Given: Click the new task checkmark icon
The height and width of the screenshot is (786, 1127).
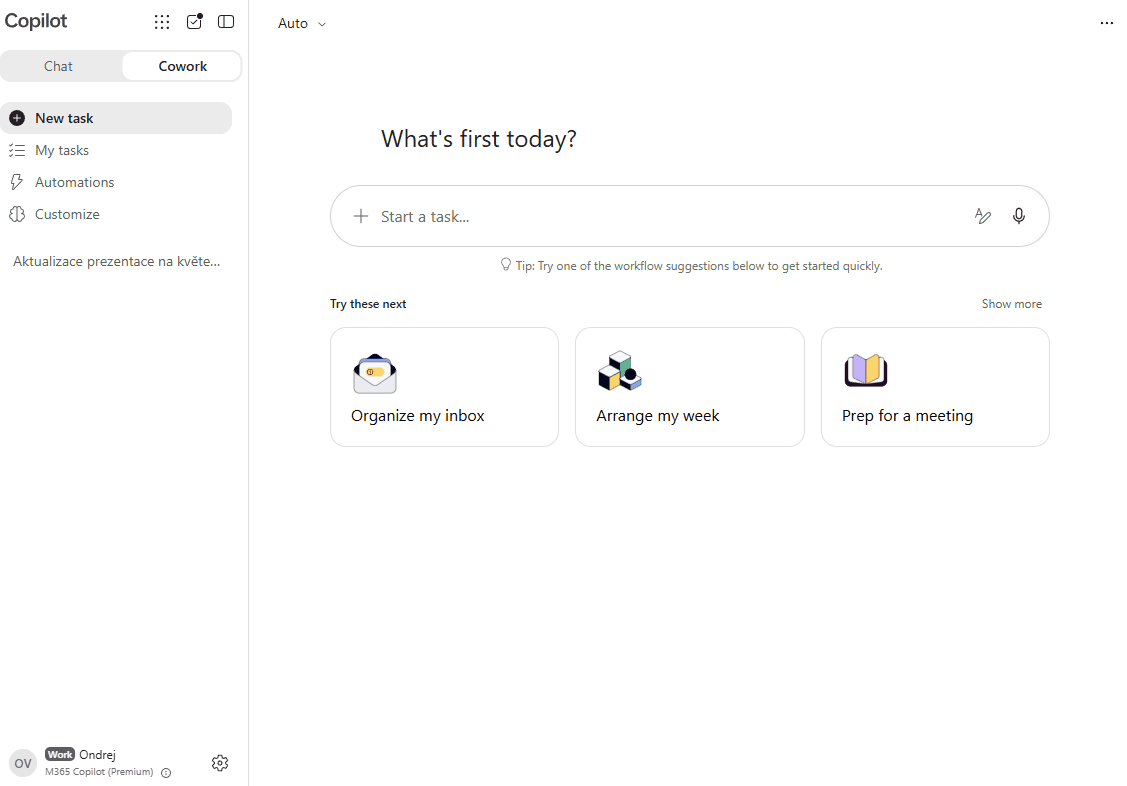Looking at the screenshot, I should pyautogui.click(x=194, y=22).
